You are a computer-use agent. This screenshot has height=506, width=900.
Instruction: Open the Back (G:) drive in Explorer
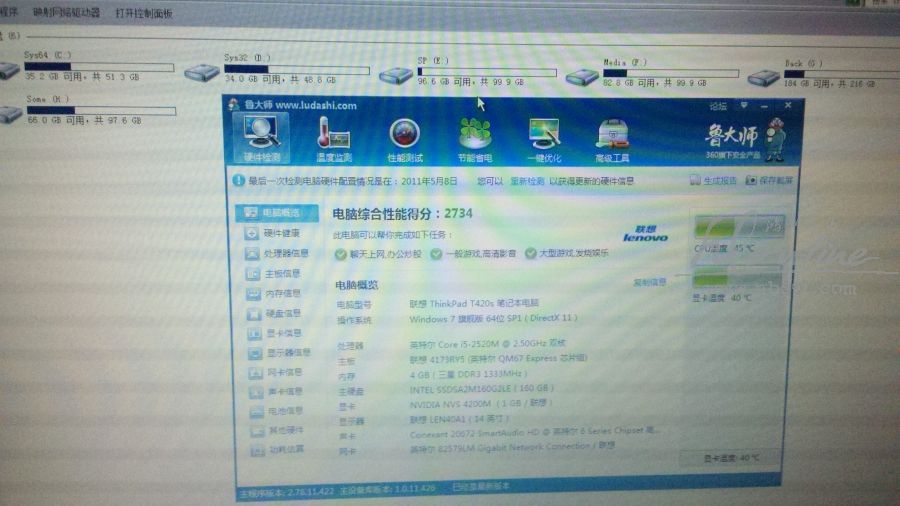824,73
